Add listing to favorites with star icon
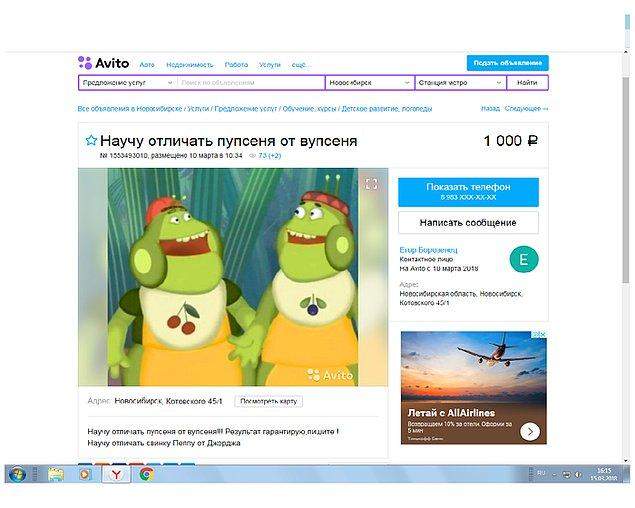The width and height of the screenshot is (635, 508). click(x=91, y=141)
